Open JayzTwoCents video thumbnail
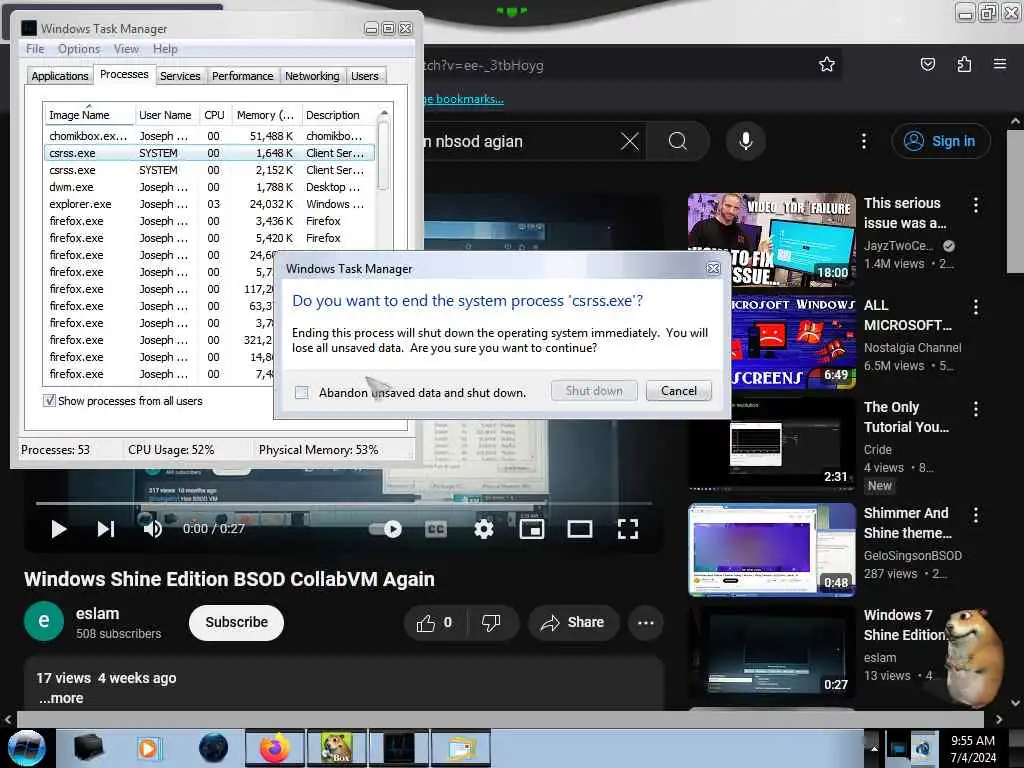The image size is (1024, 768). point(771,240)
